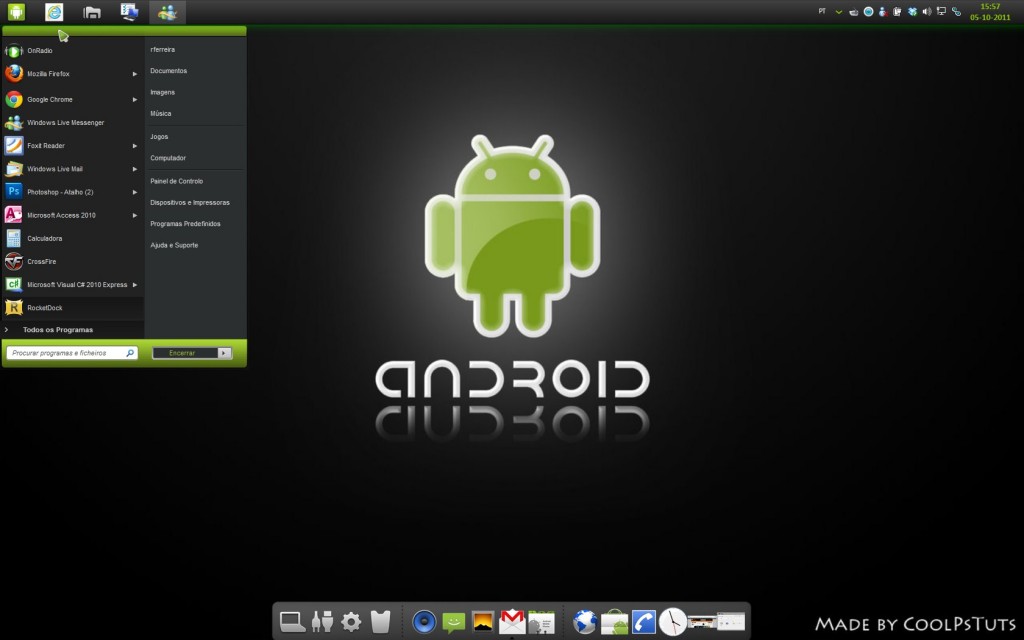The height and width of the screenshot is (640, 1024).
Task: Click the Procurar programas e ficheiros search box
Action: (72, 353)
